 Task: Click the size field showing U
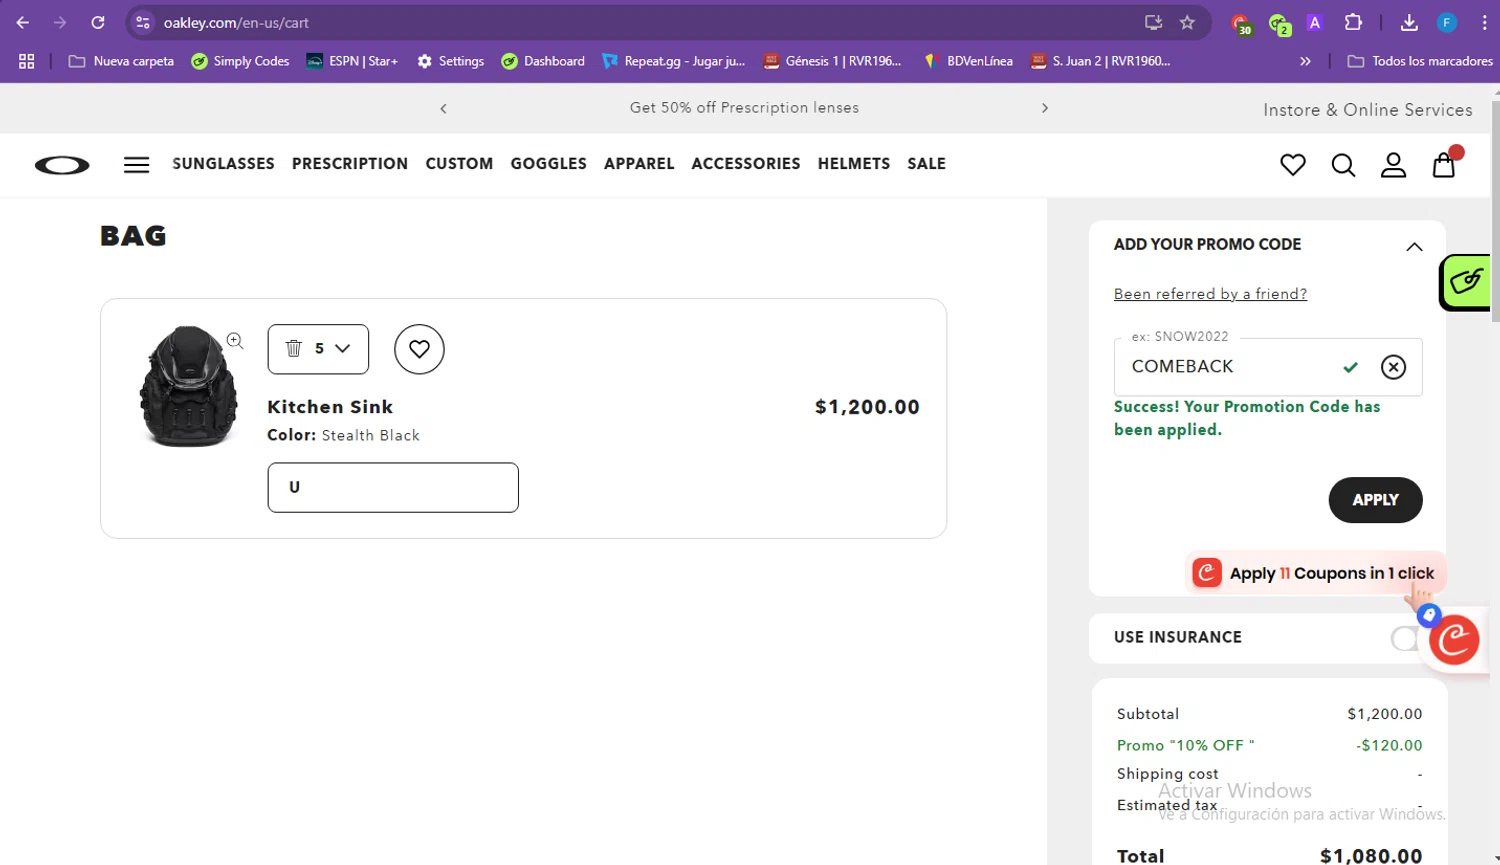pyautogui.click(x=393, y=488)
